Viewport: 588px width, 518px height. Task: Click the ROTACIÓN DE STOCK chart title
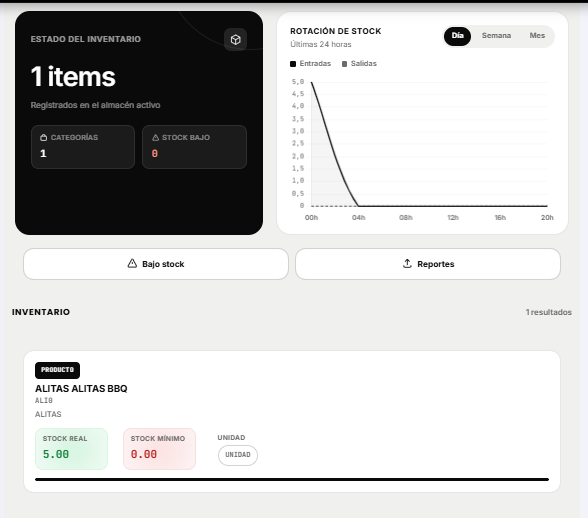[336, 31]
